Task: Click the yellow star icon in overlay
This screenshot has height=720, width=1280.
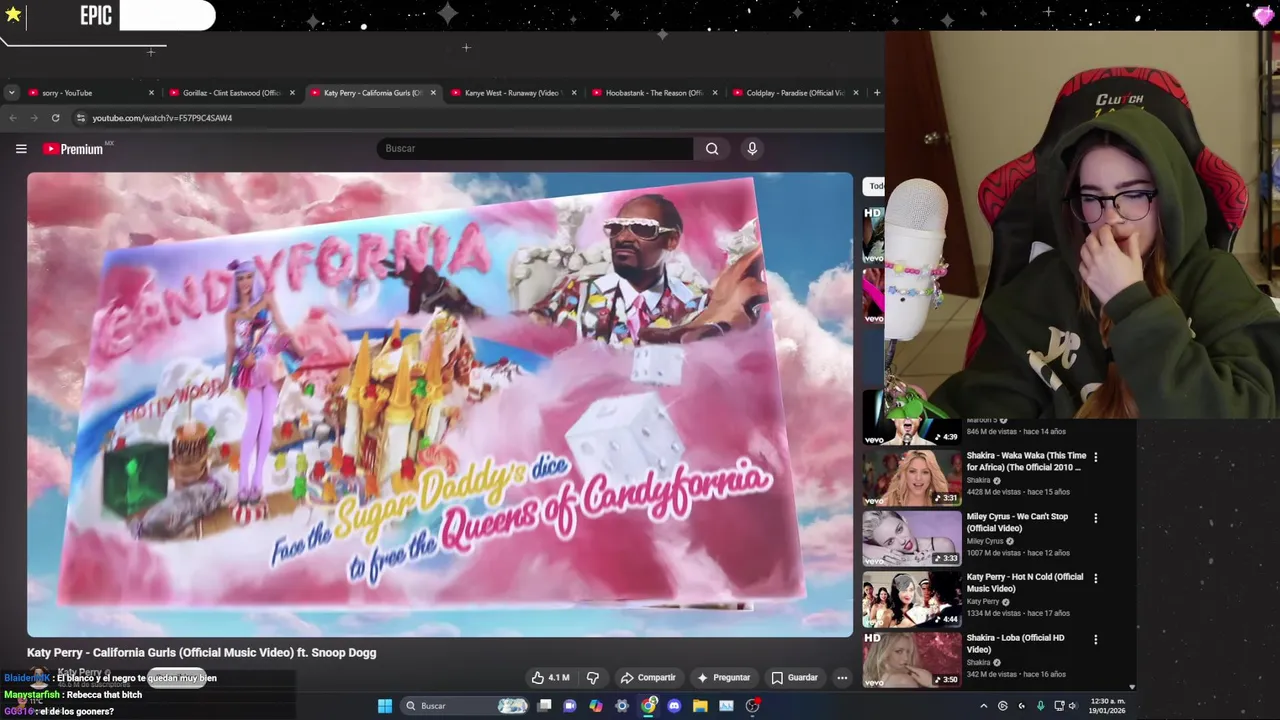Action: 13,14
